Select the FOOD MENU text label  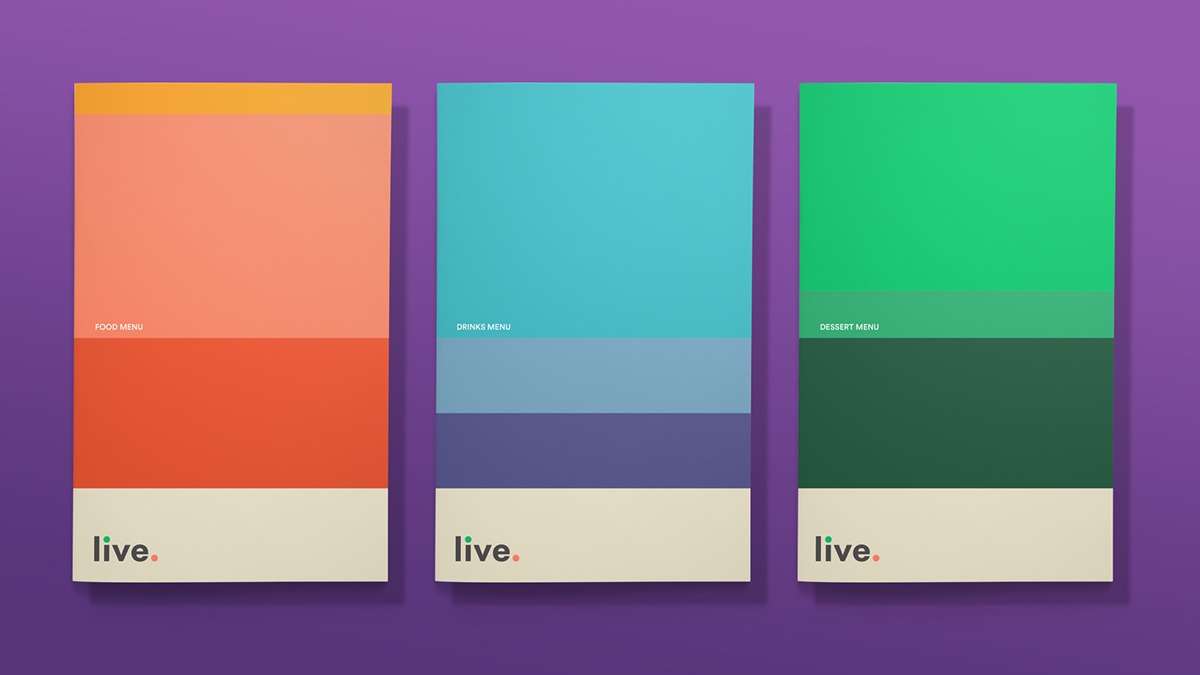pos(119,327)
